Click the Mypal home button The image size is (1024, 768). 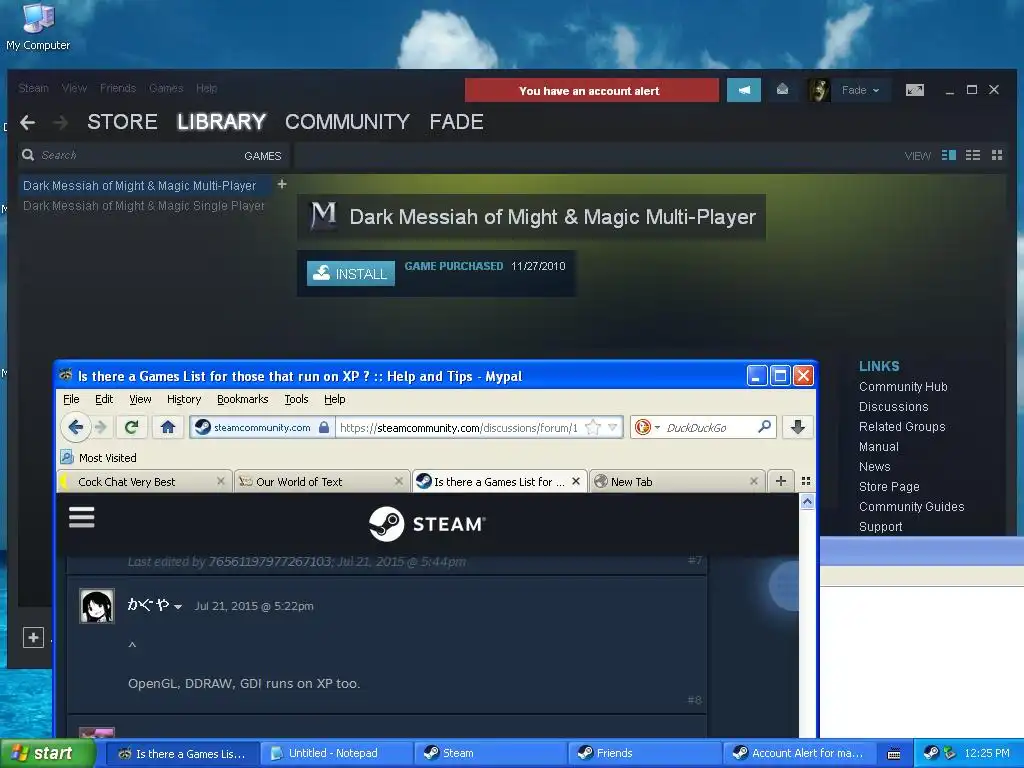coord(168,427)
